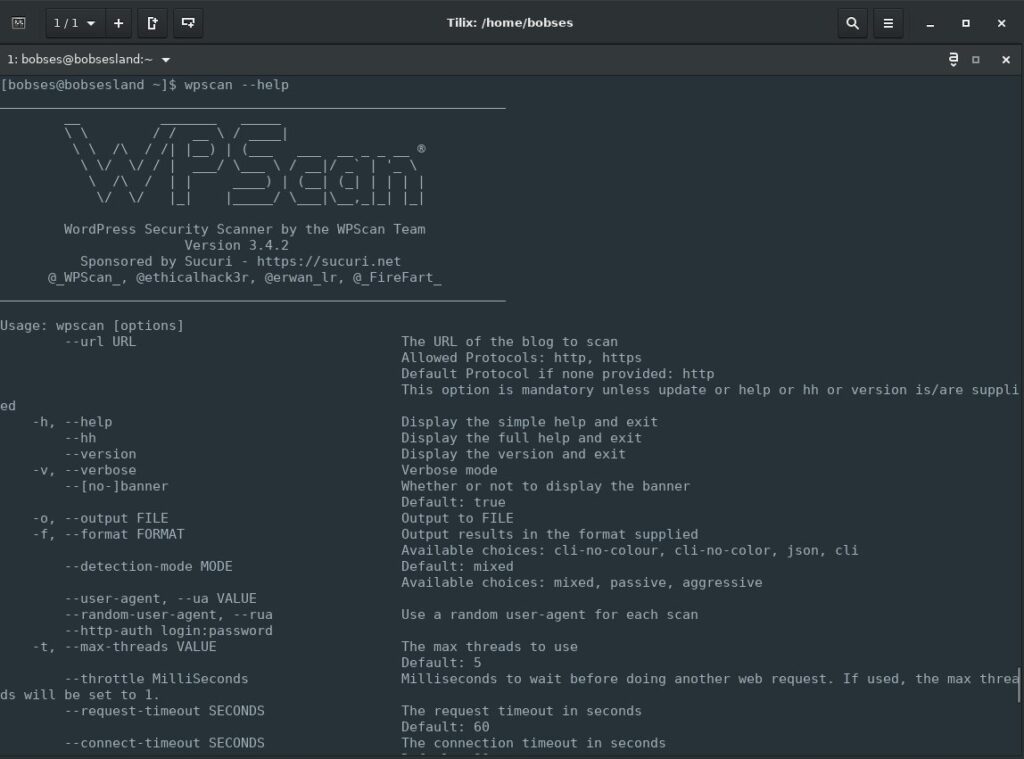Open the Tilix hamburger menu
Image resolution: width=1024 pixels, height=759 pixels.
click(x=888, y=23)
